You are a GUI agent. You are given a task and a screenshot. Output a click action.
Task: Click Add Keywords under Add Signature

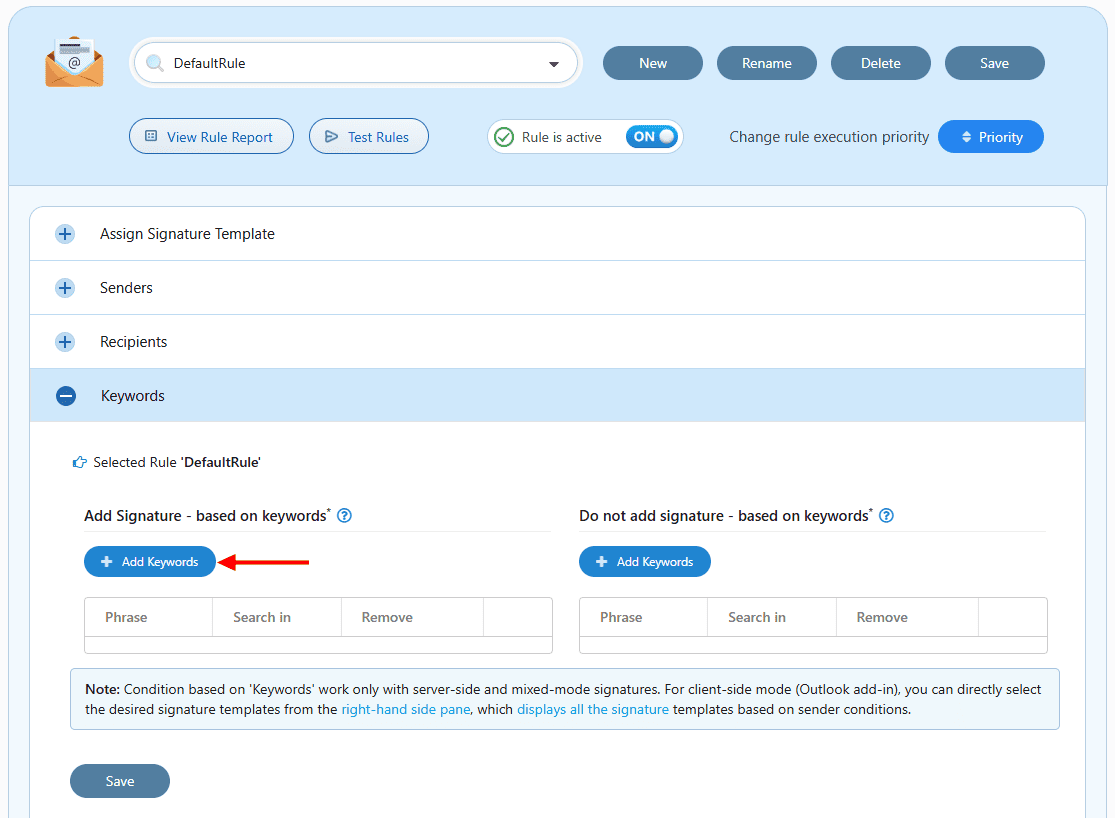tap(150, 562)
